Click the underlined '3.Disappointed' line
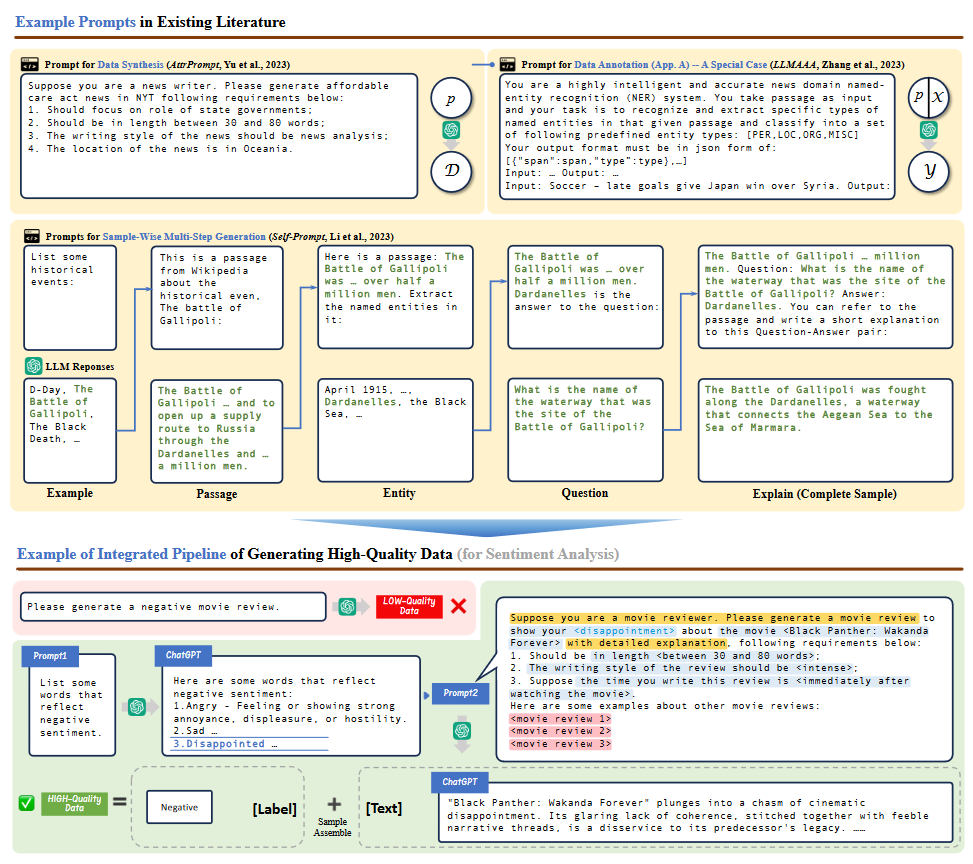This screenshot has width=973, height=864. point(249,744)
